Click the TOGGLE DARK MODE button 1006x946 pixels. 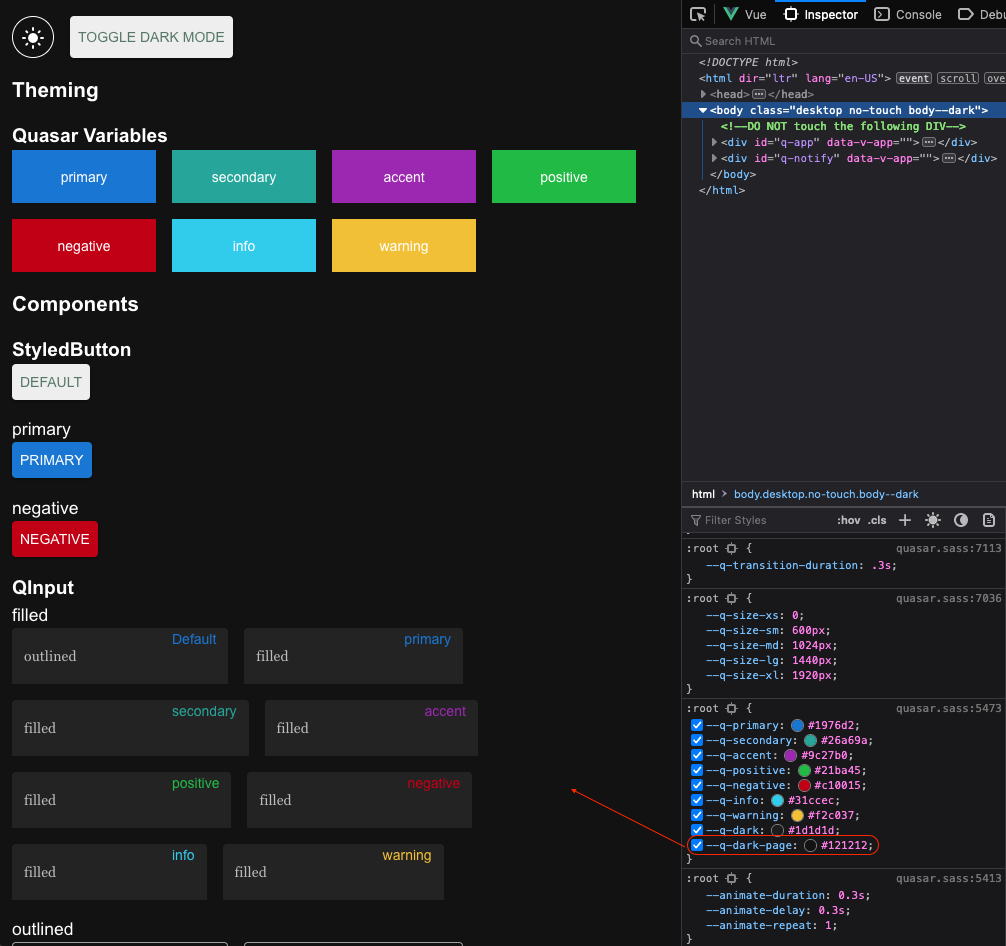151,36
